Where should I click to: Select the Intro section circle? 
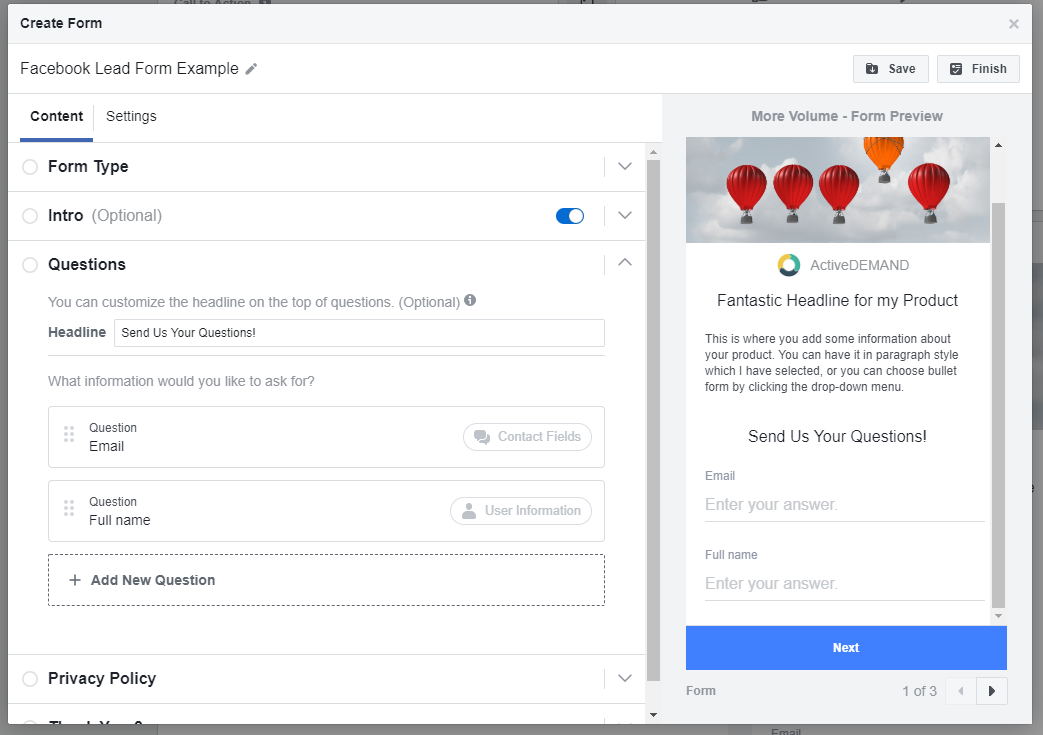pyautogui.click(x=30, y=216)
